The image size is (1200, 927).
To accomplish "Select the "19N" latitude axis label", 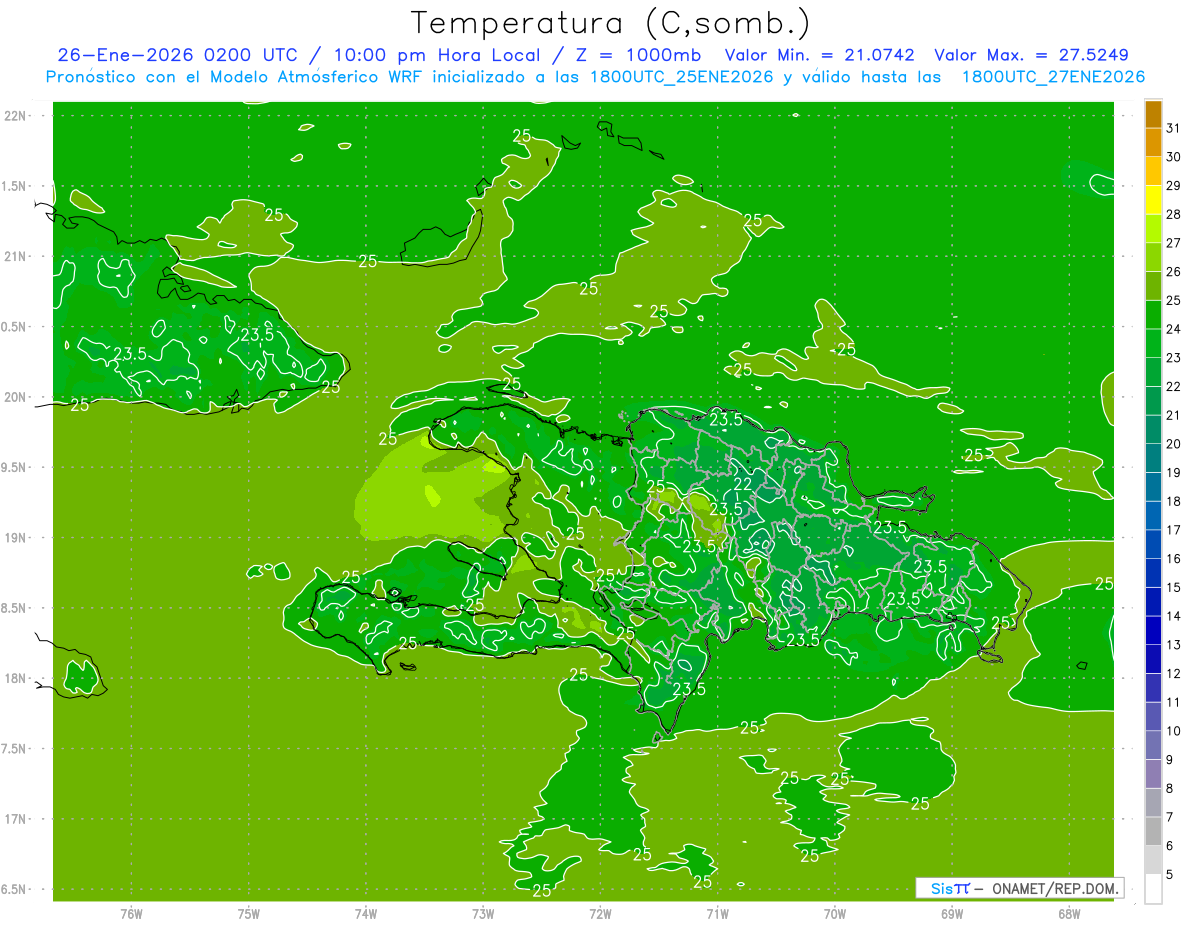I will click(15, 538).
